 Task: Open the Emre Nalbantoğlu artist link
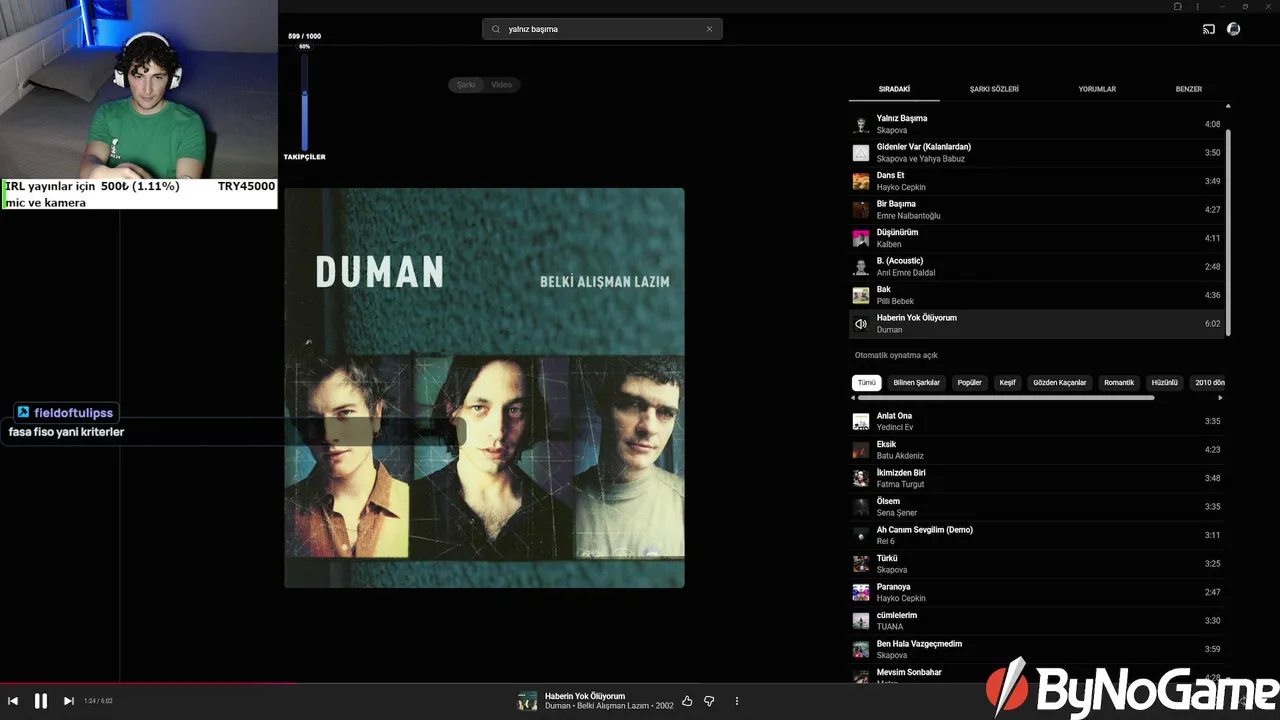909,216
